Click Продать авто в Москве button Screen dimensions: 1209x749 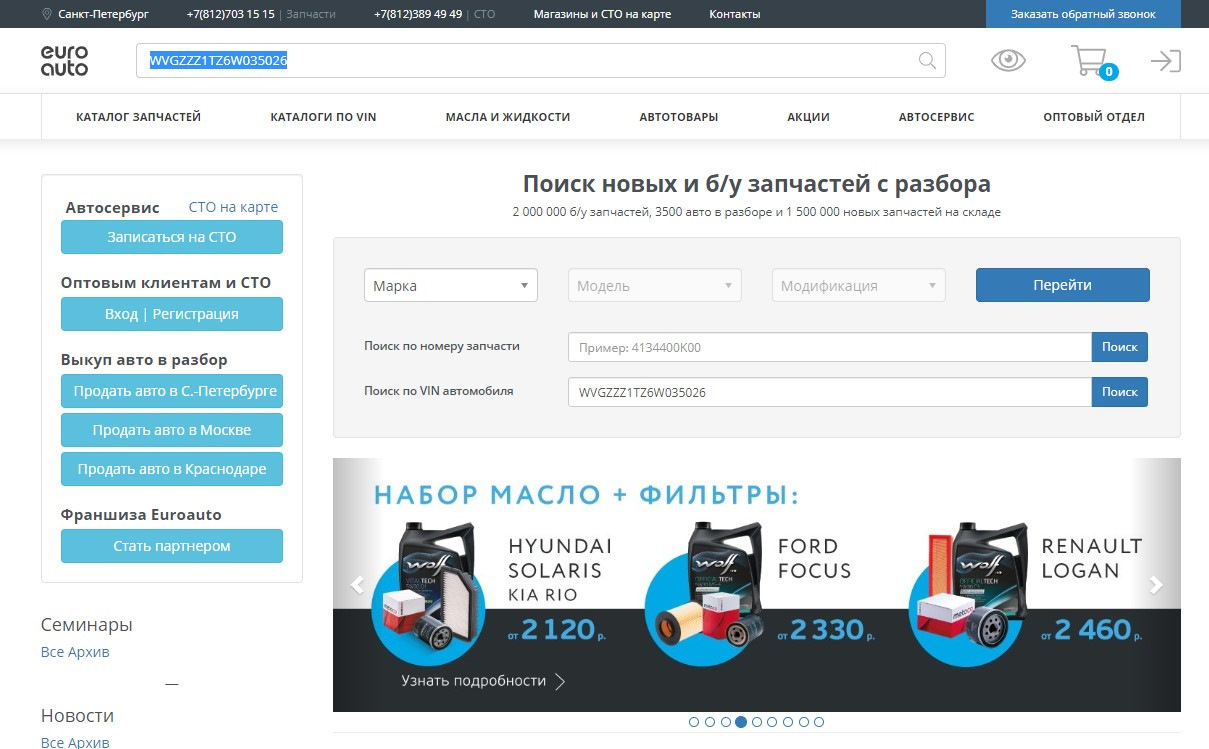[x=172, y=430]
